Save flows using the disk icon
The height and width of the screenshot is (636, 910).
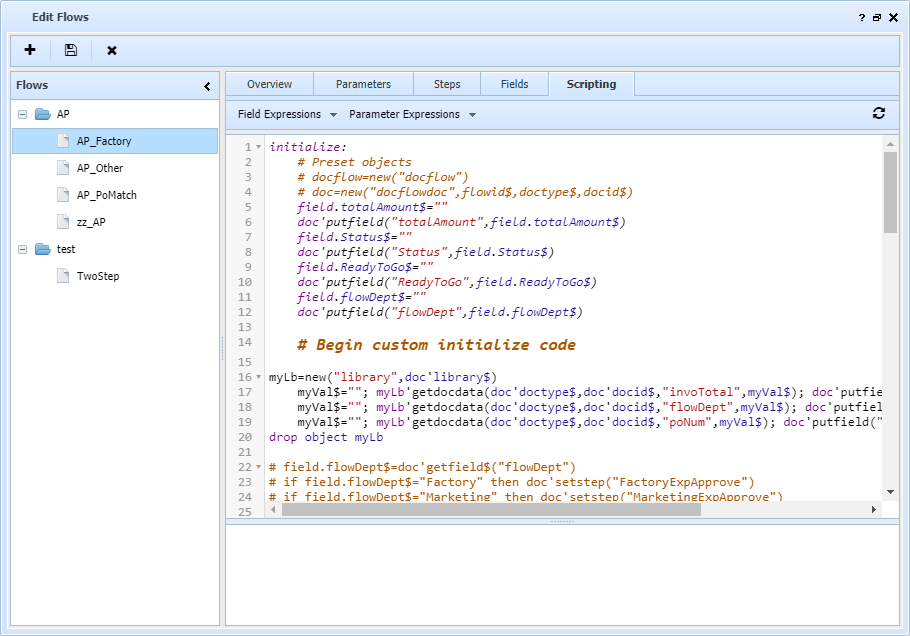pos(70,50)
